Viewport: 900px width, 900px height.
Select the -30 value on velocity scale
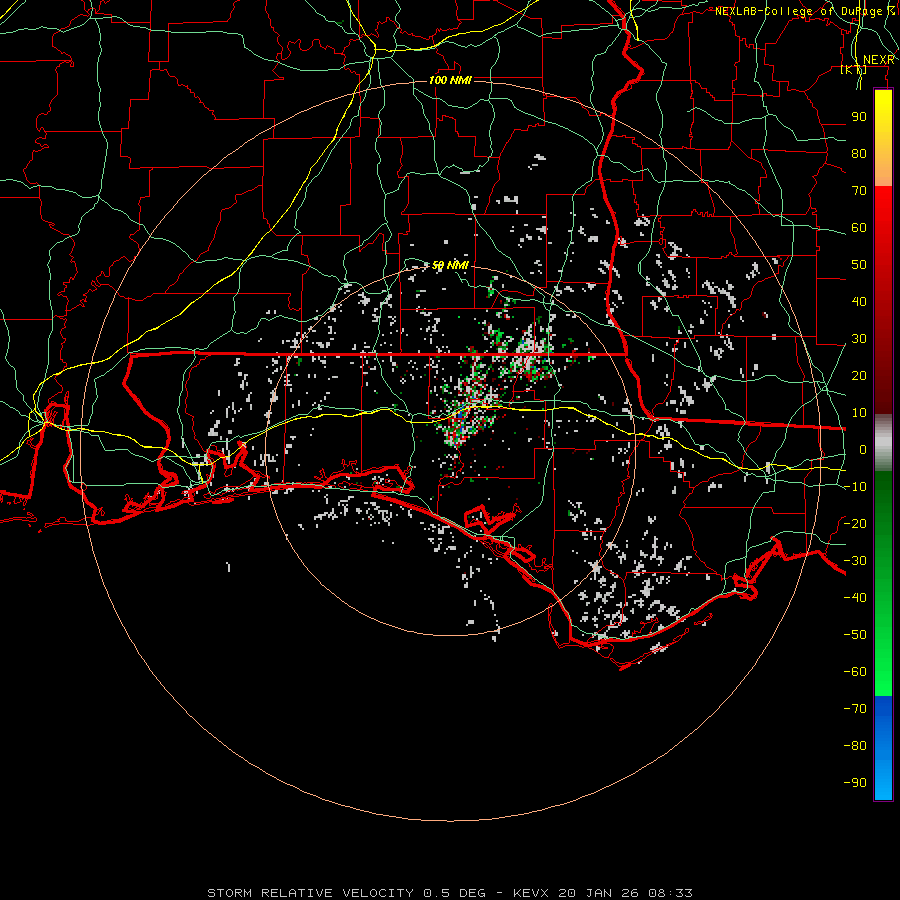click(x=855, y=561)
